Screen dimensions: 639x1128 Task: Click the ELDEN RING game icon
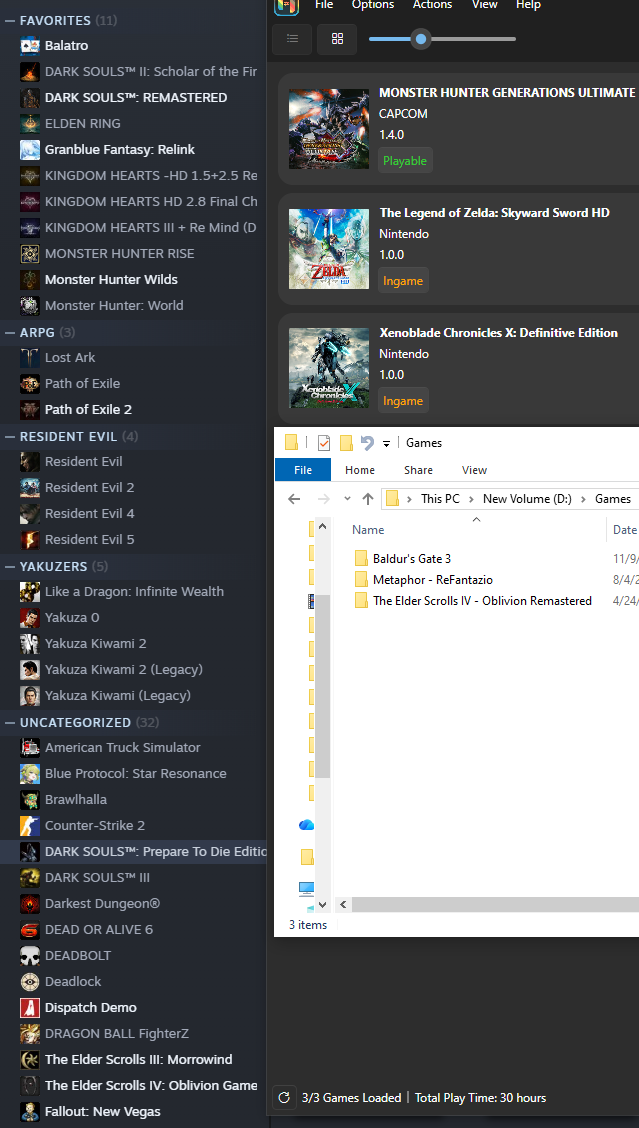30,124
